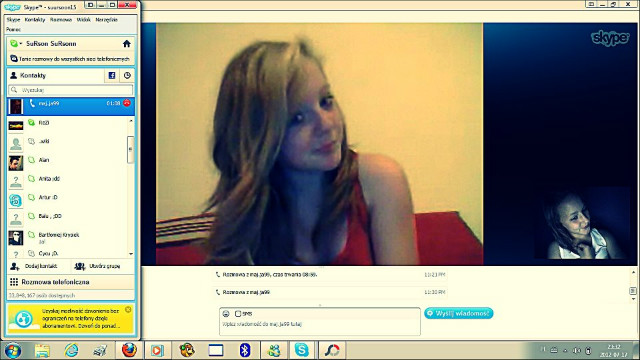This screenshot has height=360, width=640.
Task: Click the Skype home icon
Action: click(x=127, y=44)
